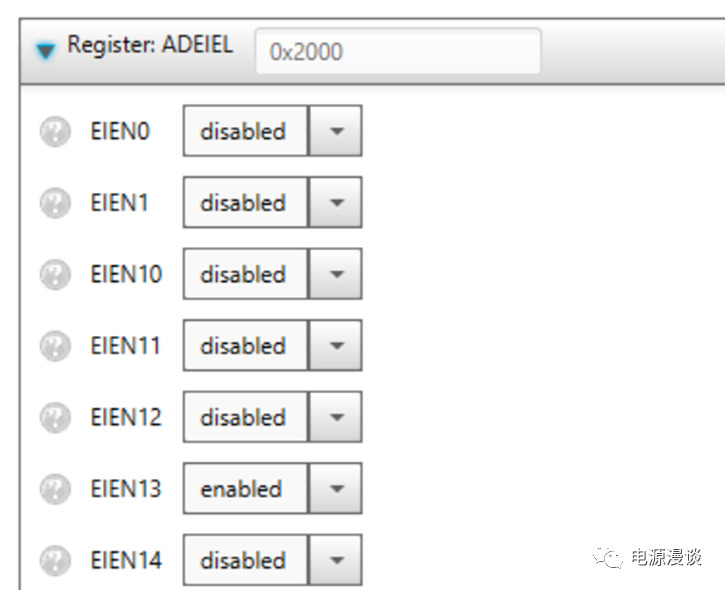The width and height of the screenshot is (725, 590).
Task: Click the help icon beside EIEN13
Action: pyautogui.click(x=55, y=489)
